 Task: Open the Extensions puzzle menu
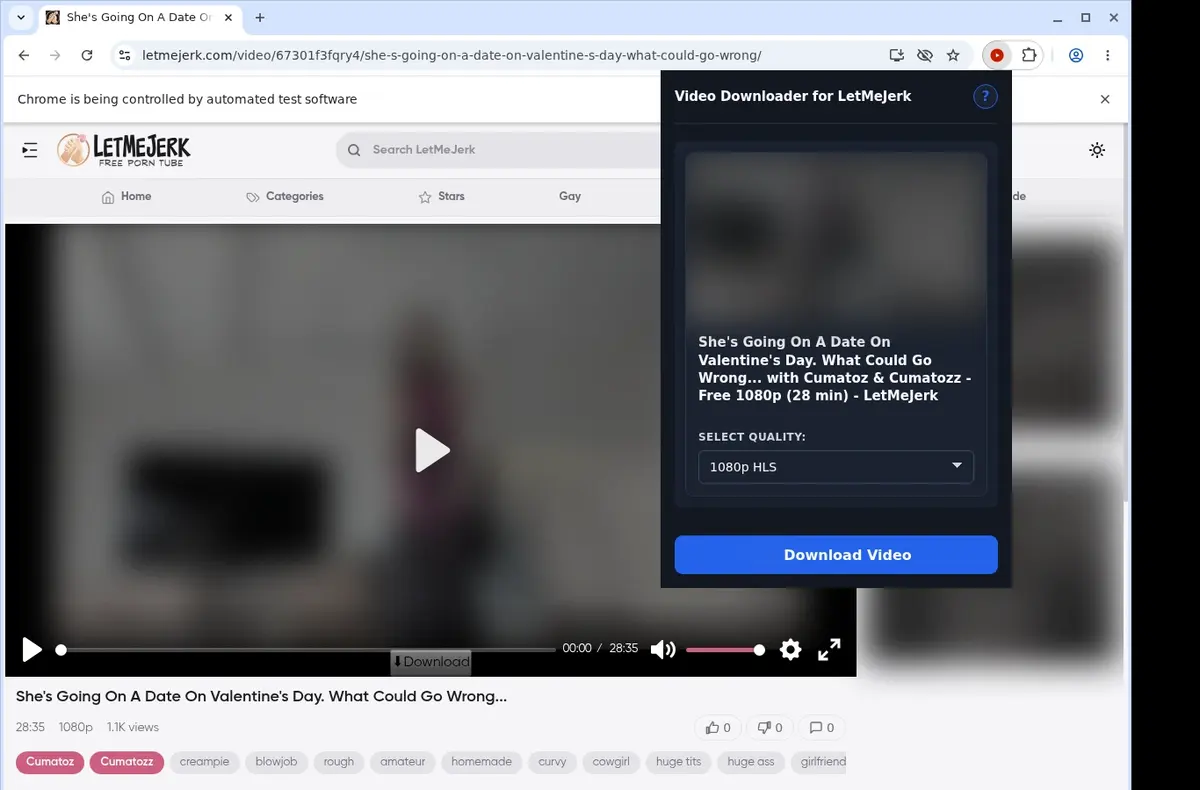[1029, 56]
